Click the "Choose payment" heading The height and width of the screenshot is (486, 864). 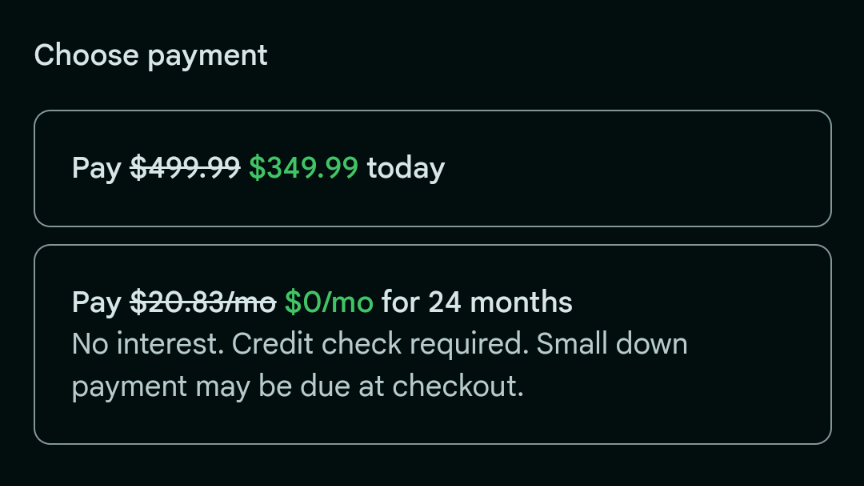(x=151, y=56)
